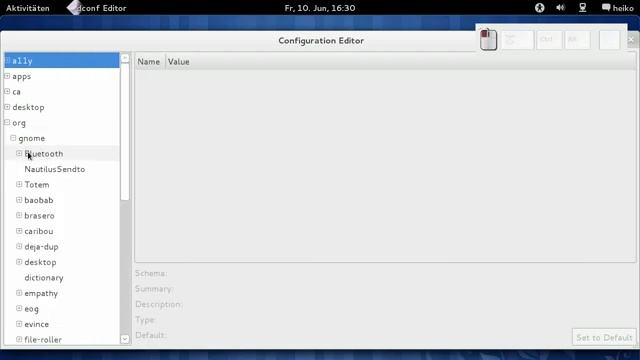Image resolution: width=640 pixels, height=360 pixels.
Task: Click the Name column header
Action: click(x=150, y=62)
